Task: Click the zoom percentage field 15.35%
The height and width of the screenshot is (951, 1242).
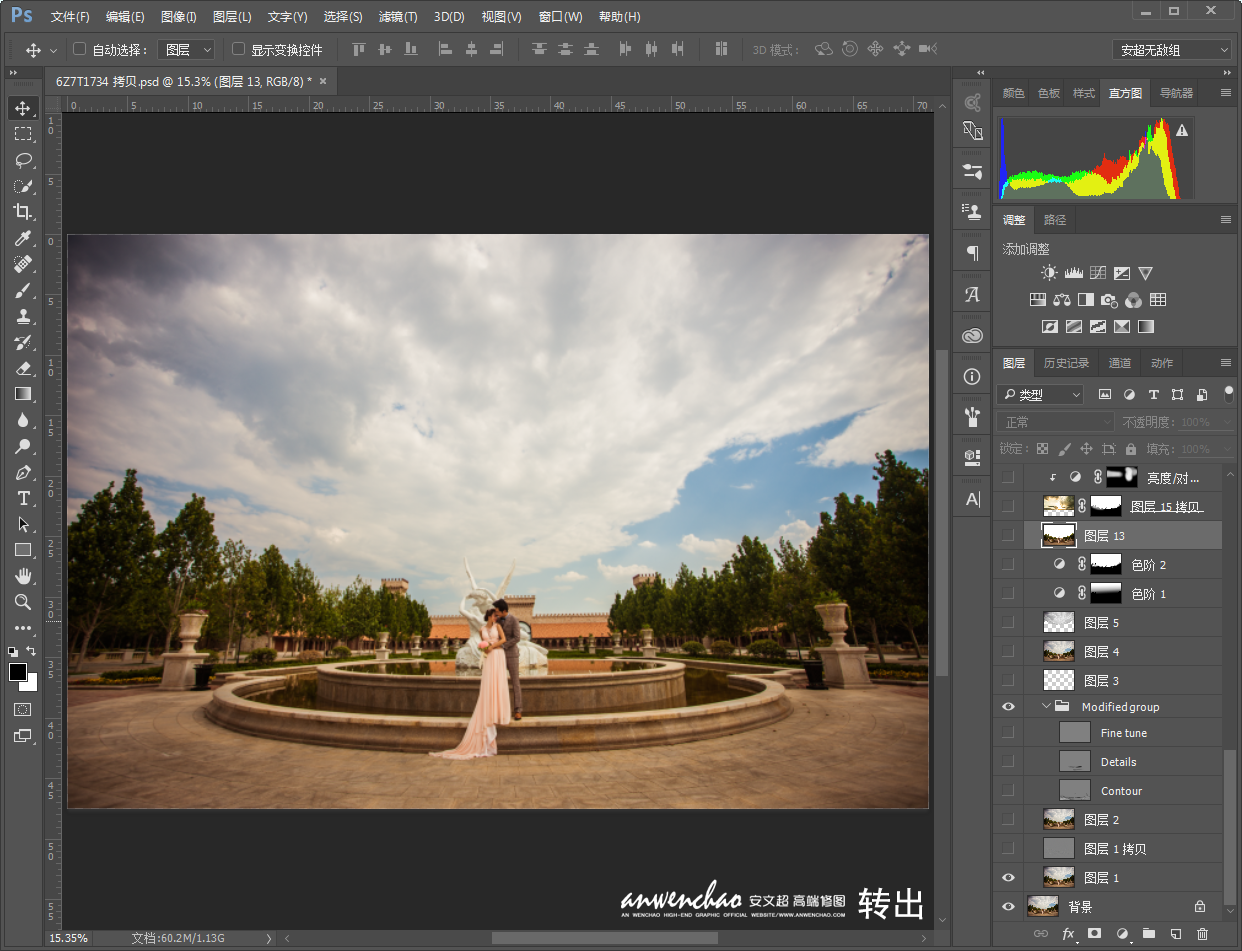Action: click(x=69, y=938)
